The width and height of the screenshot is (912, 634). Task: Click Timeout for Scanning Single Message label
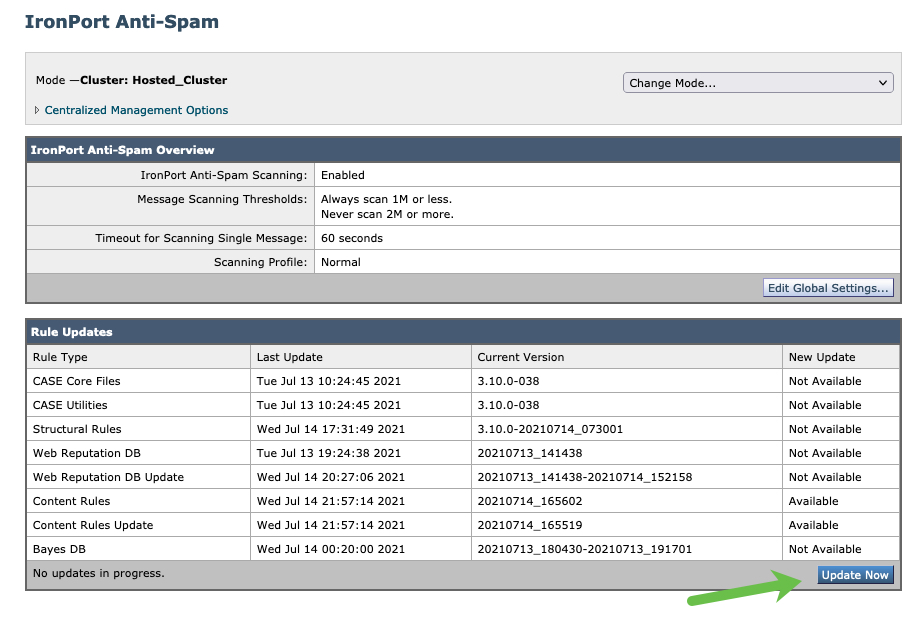[x=201, y=238]
